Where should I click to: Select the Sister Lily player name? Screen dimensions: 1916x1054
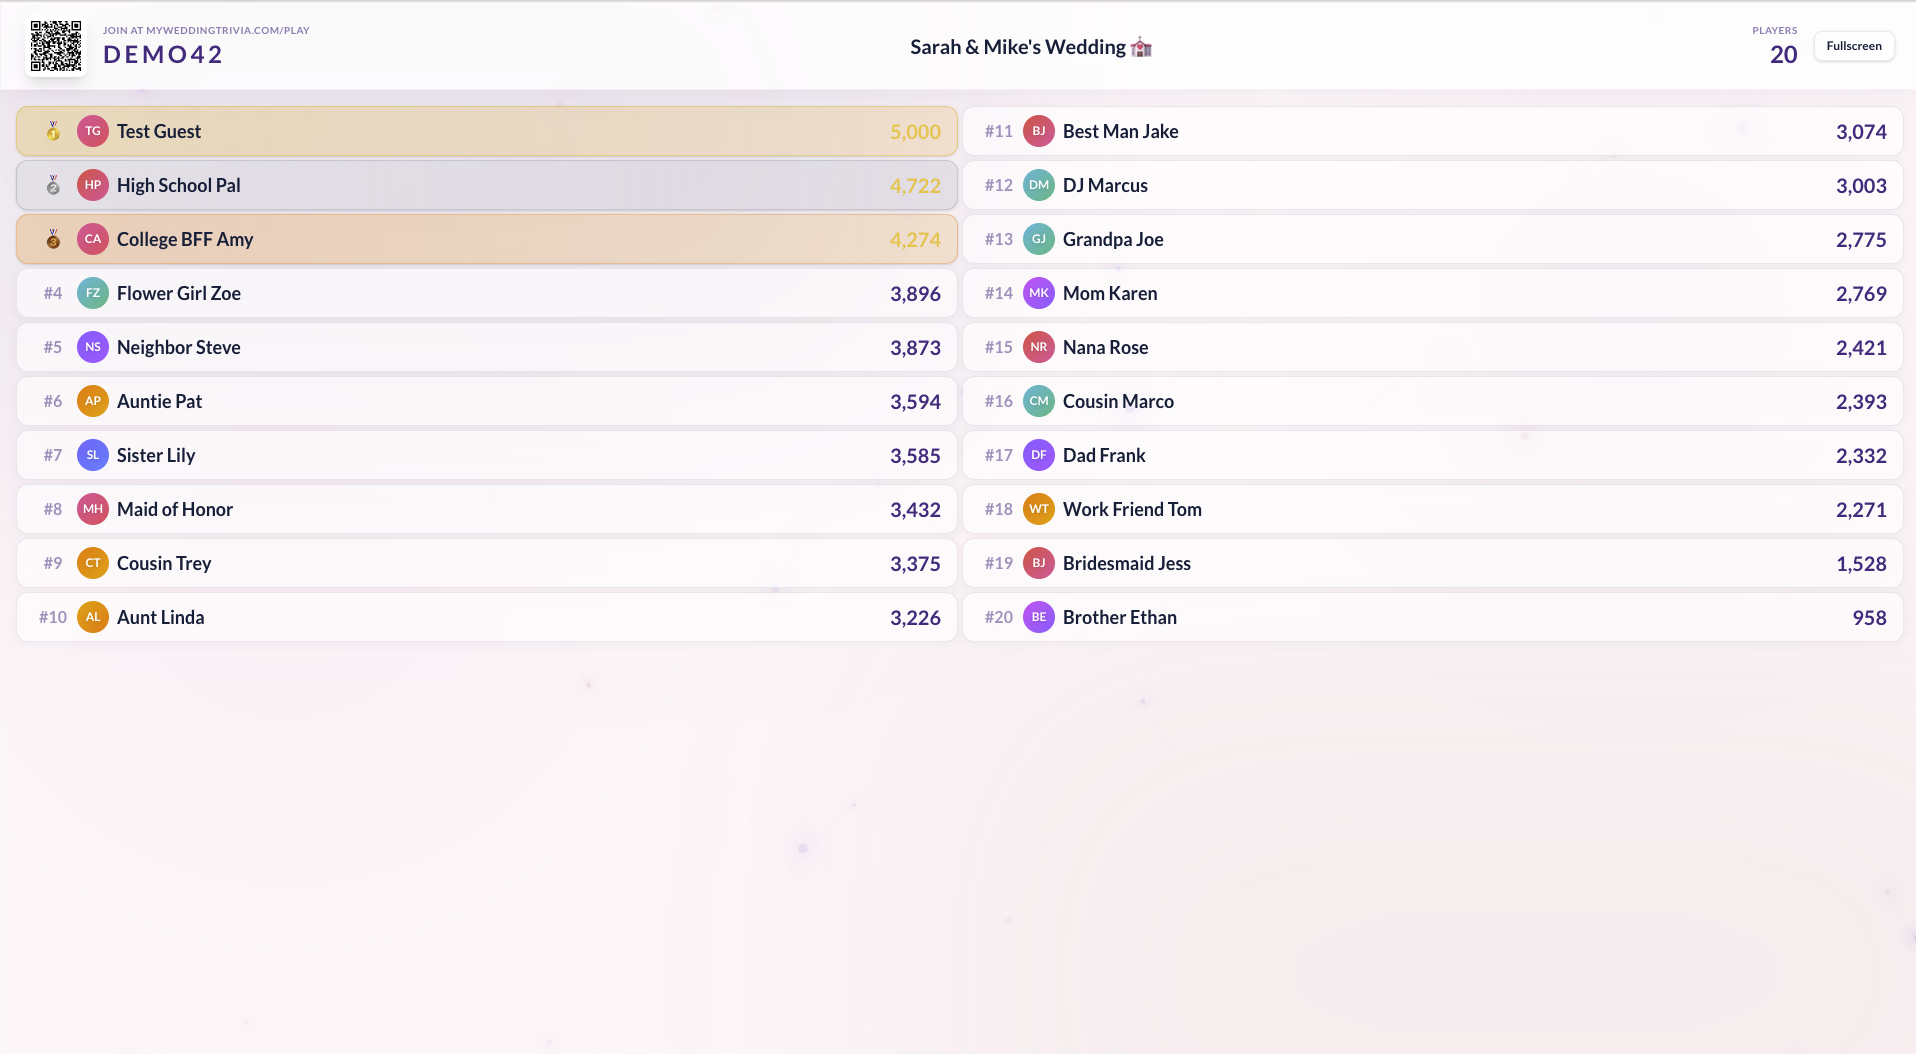(x=156, y=455)
